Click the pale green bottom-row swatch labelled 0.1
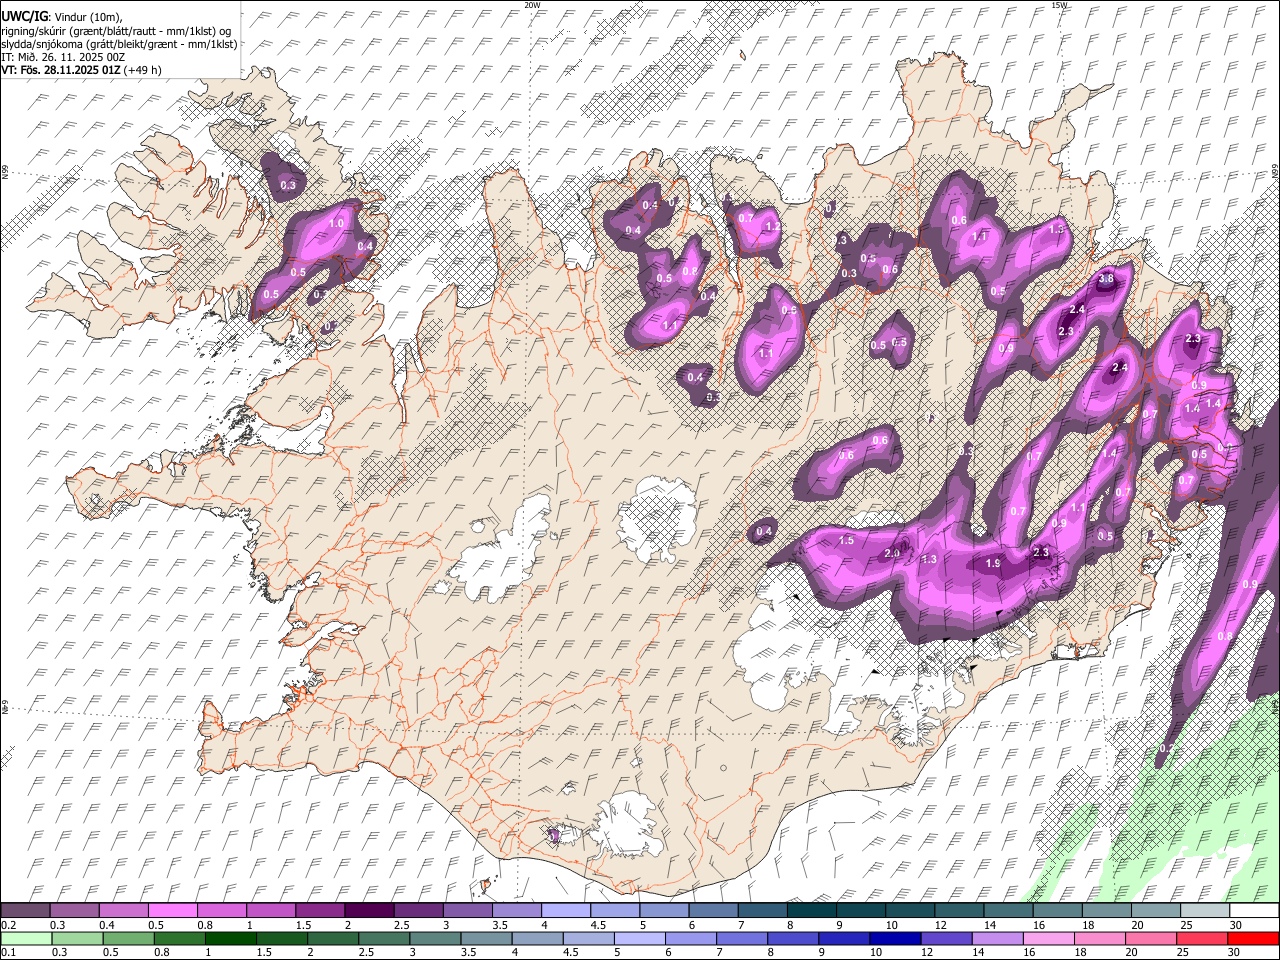 [x=26, y=938]
